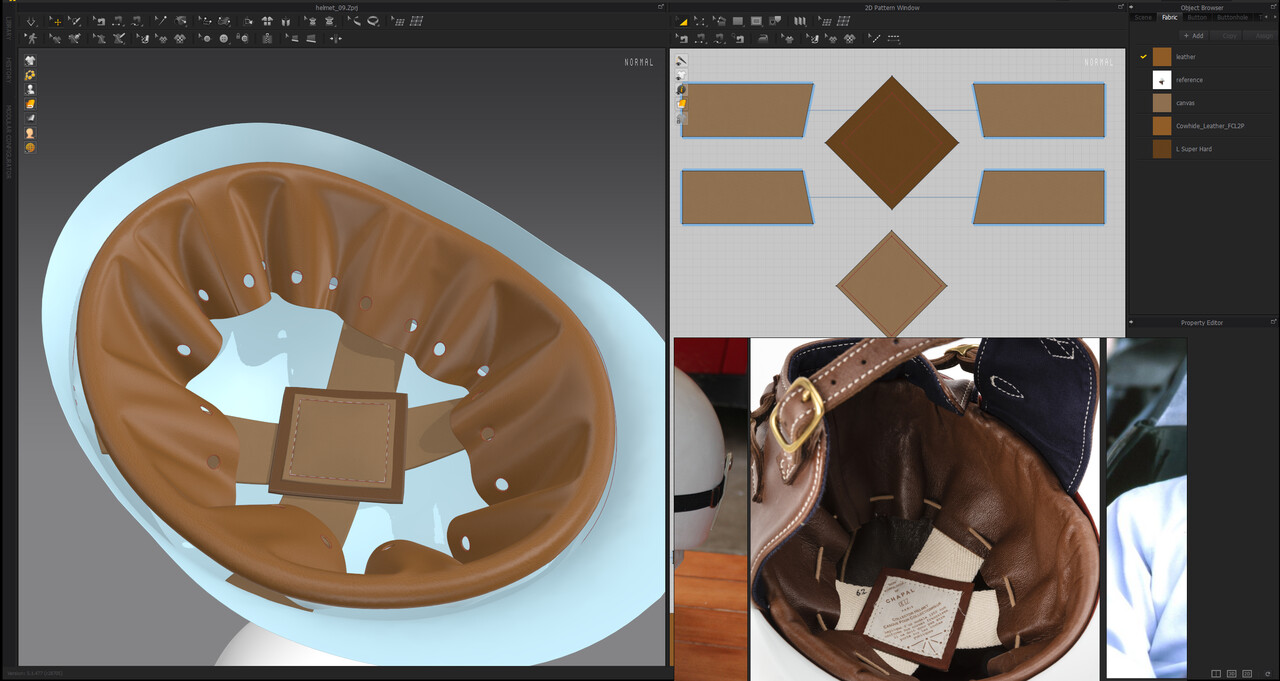Select the Polygon tool in 2D toolbar
Screen dimensions: 1280x681
[x=720, y=21]
